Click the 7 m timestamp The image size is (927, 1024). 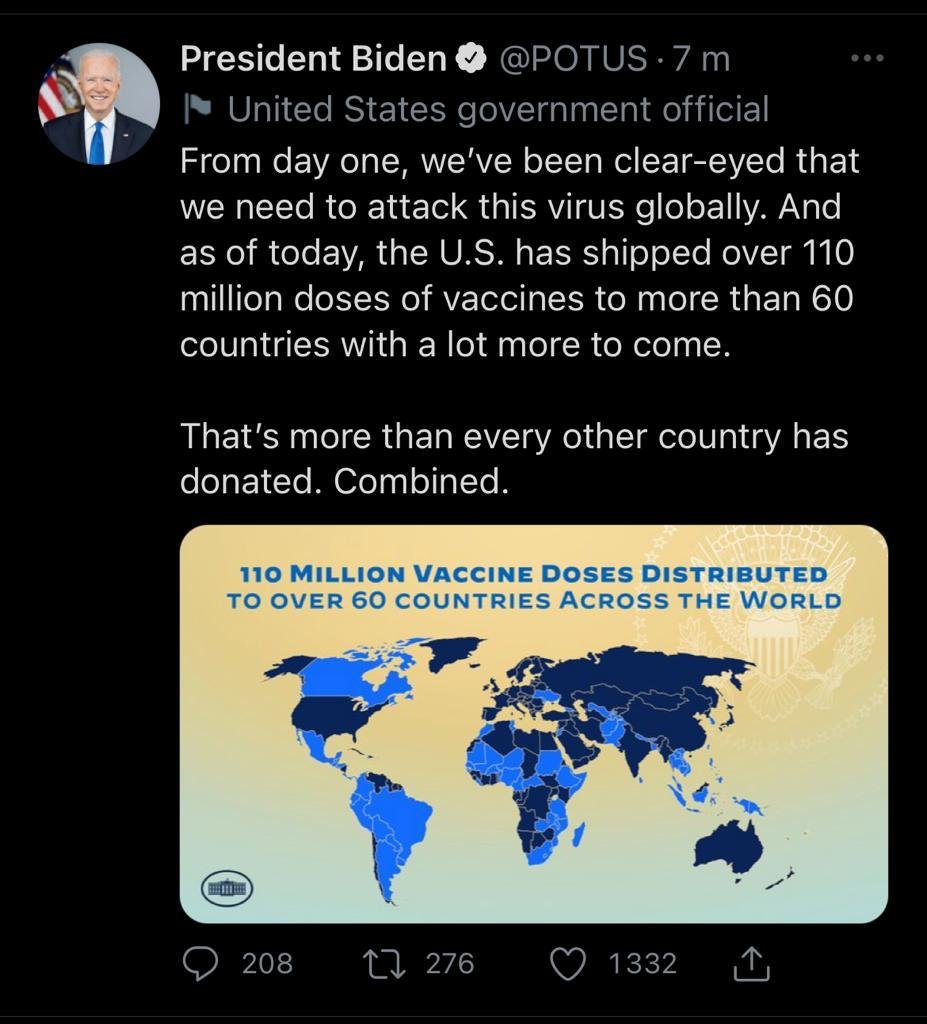701,59
